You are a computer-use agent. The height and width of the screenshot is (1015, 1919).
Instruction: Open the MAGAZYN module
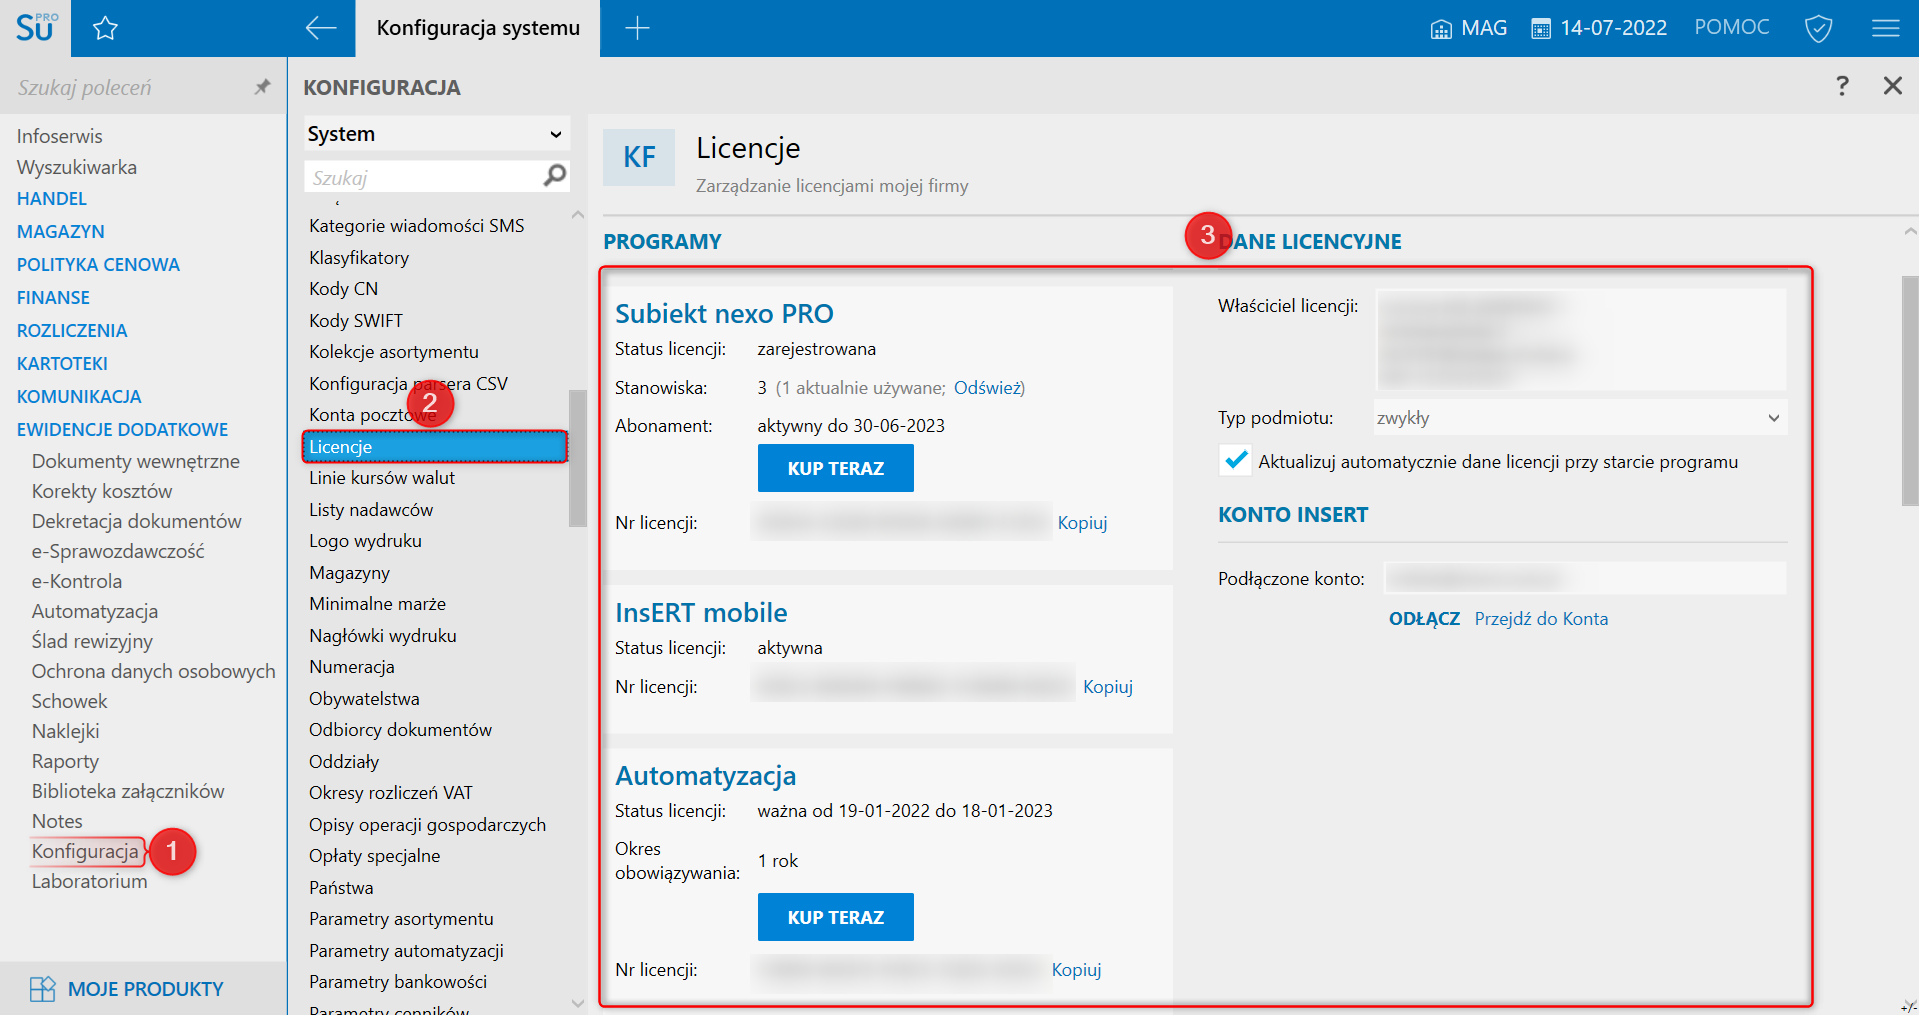(61, 232)
